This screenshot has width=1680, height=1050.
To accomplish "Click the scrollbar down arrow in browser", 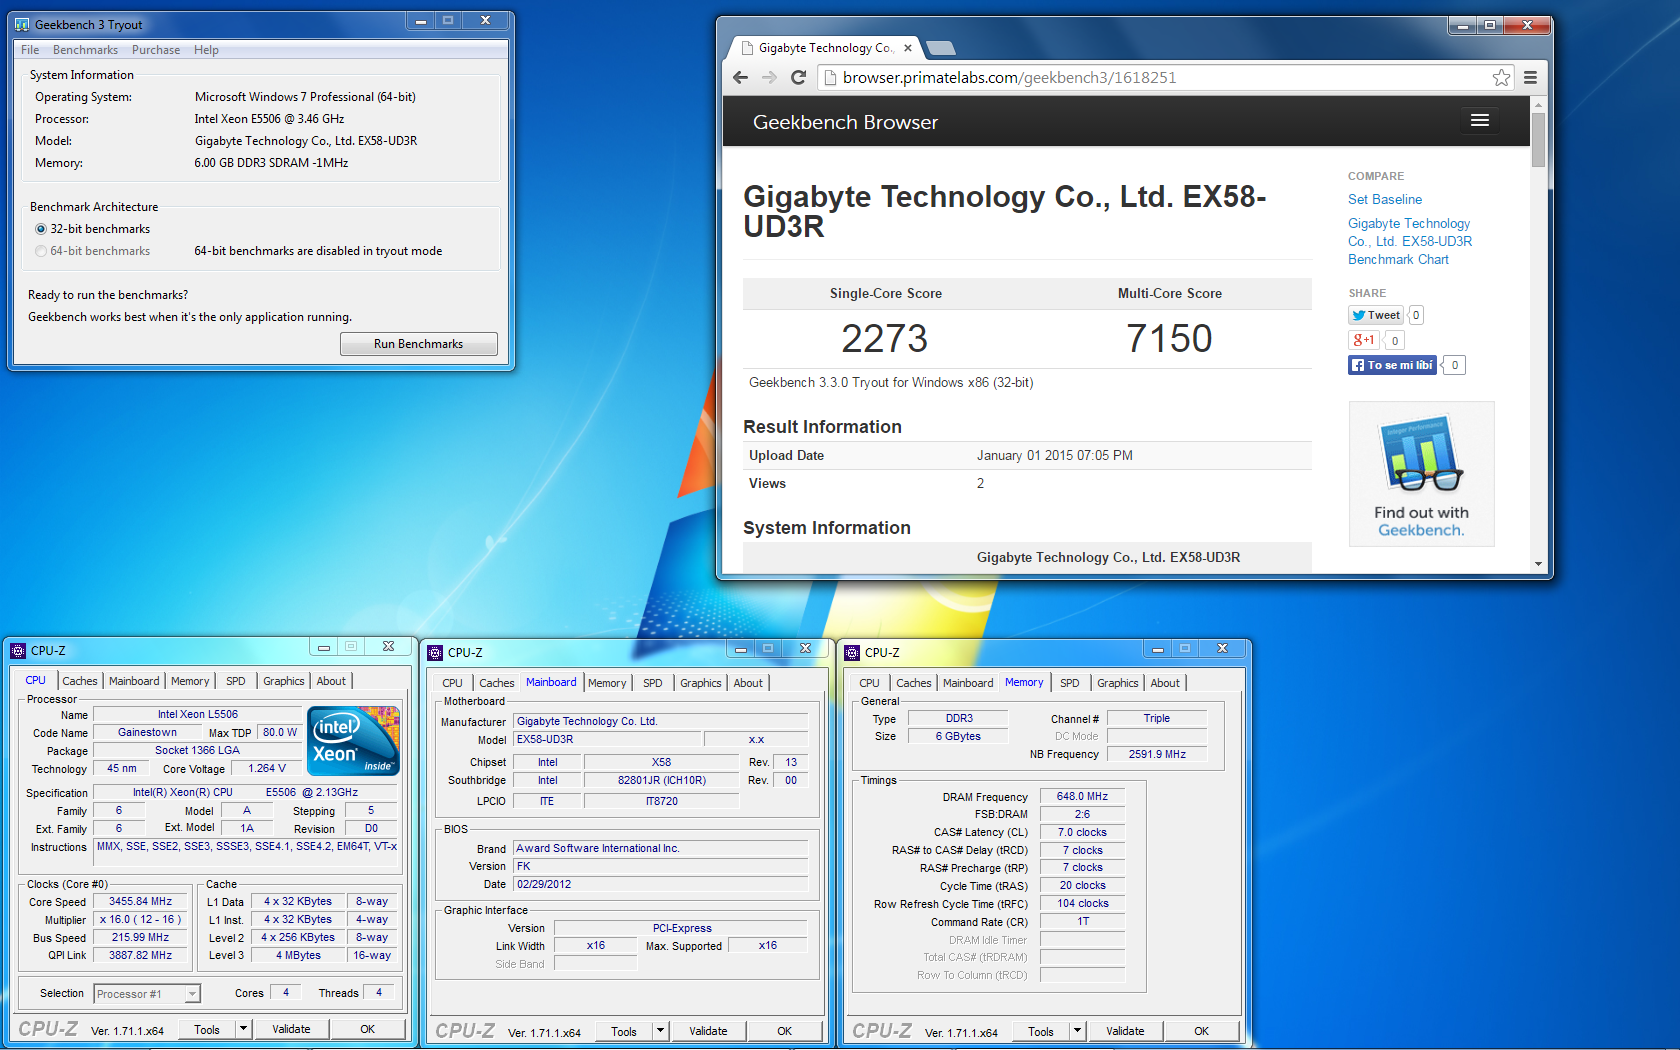I will pyautogui.click(x=1538, y=564).
